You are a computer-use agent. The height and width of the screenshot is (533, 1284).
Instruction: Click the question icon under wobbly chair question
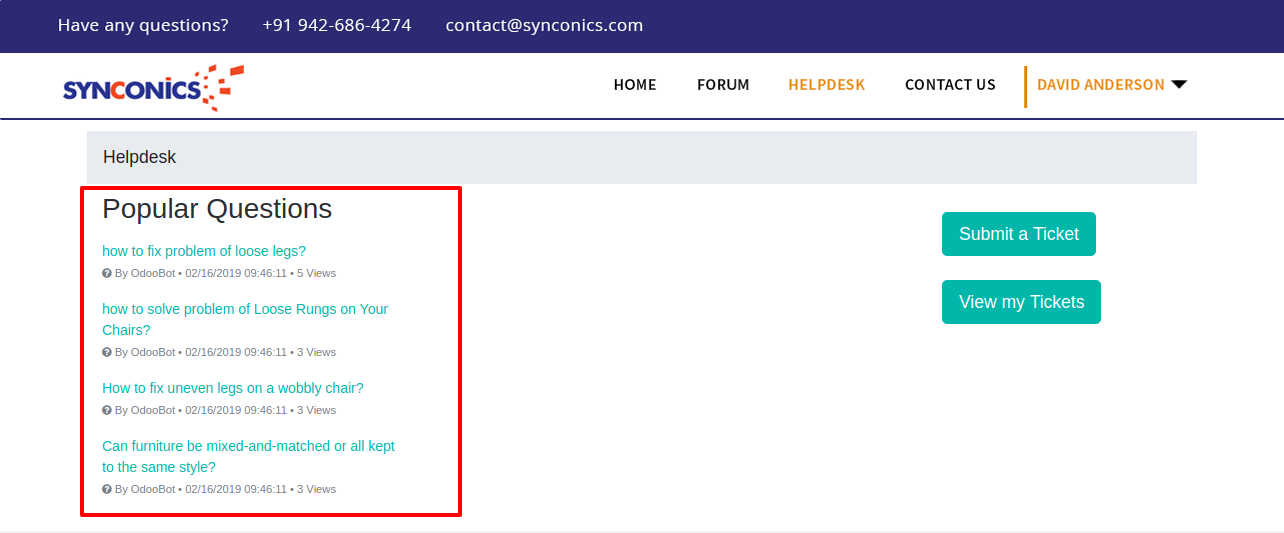[x=107, y=410]
